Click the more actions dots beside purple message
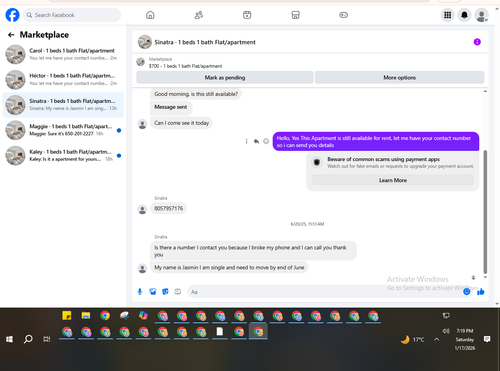 [246, 141]
